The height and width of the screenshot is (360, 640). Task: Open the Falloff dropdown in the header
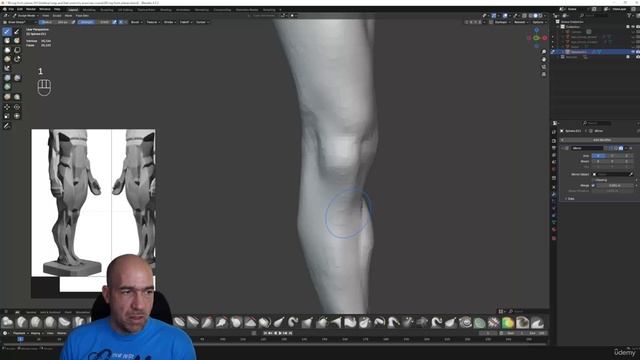186,22
